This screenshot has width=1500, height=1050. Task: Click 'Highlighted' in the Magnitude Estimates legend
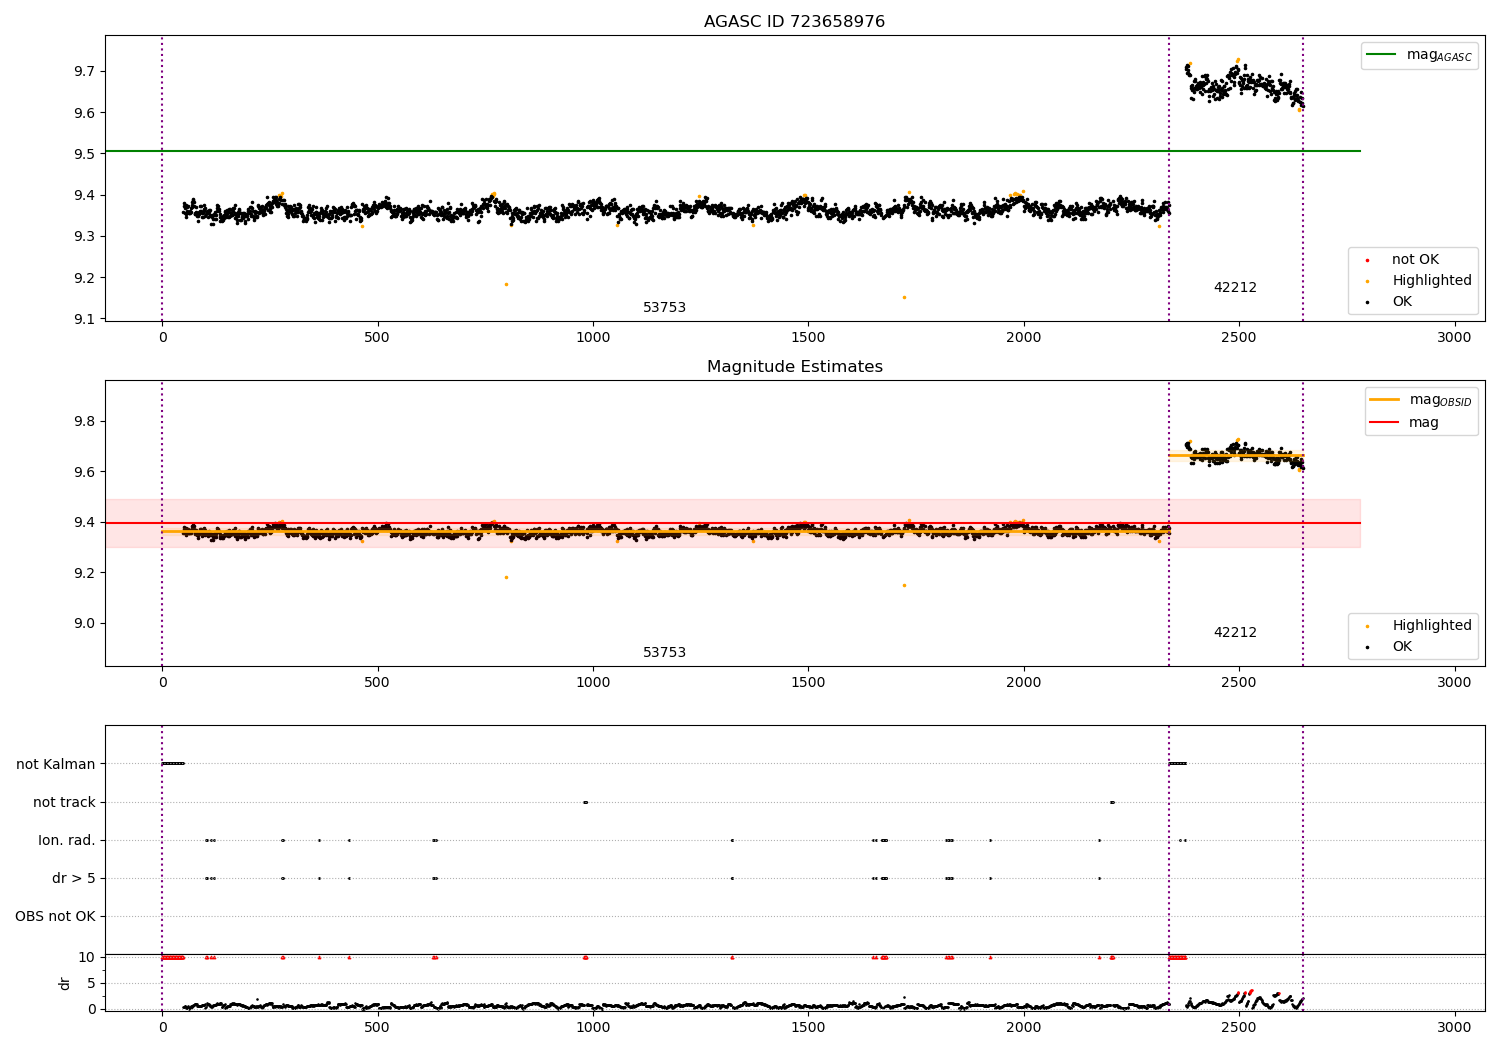(1432, 626)
